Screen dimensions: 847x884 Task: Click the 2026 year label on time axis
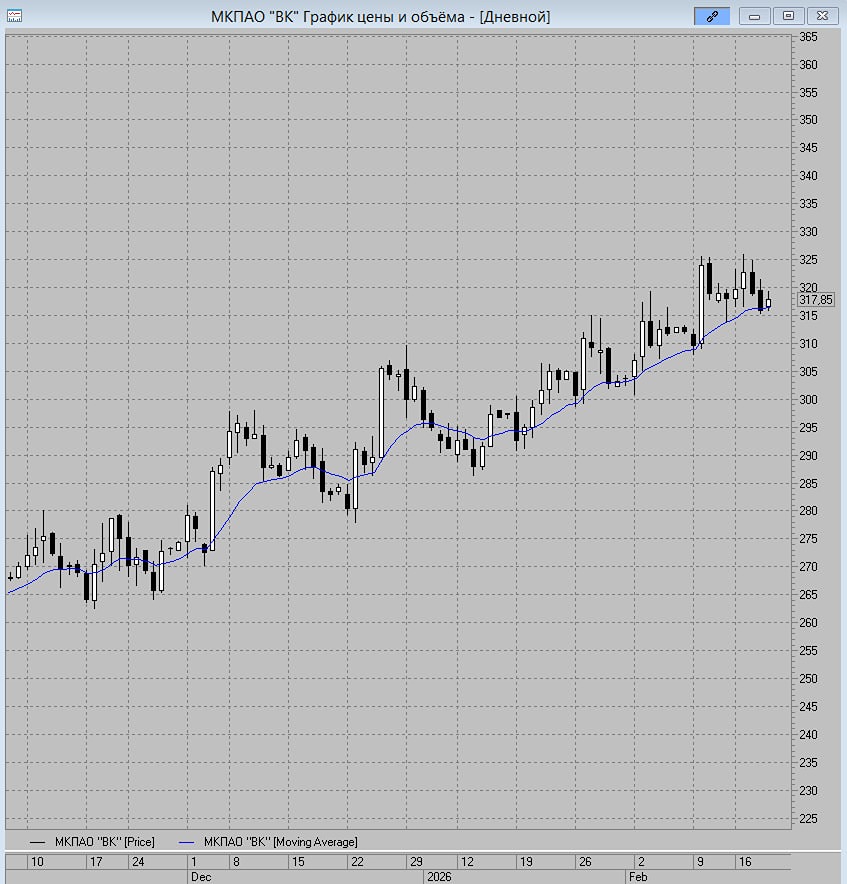click(439, 877)
